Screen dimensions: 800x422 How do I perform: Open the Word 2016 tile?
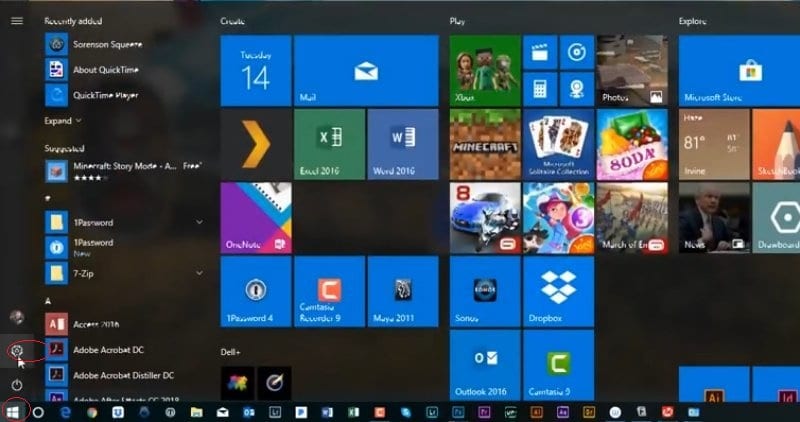point(403,144)
